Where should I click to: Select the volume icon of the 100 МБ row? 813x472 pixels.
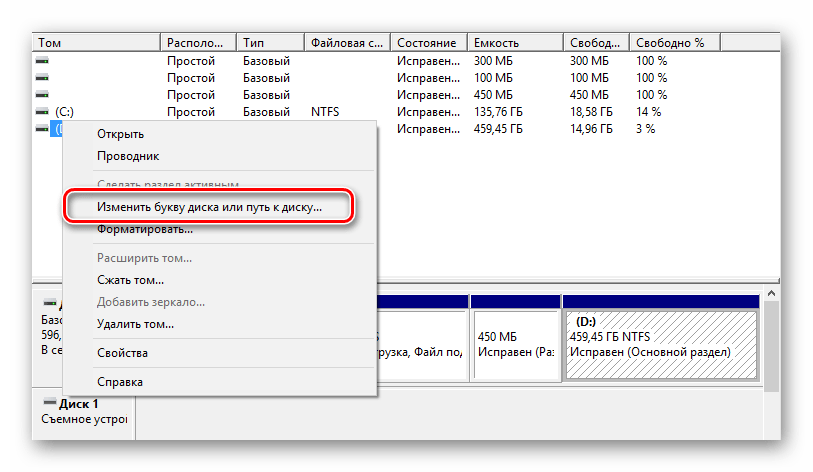click(41, 78)
